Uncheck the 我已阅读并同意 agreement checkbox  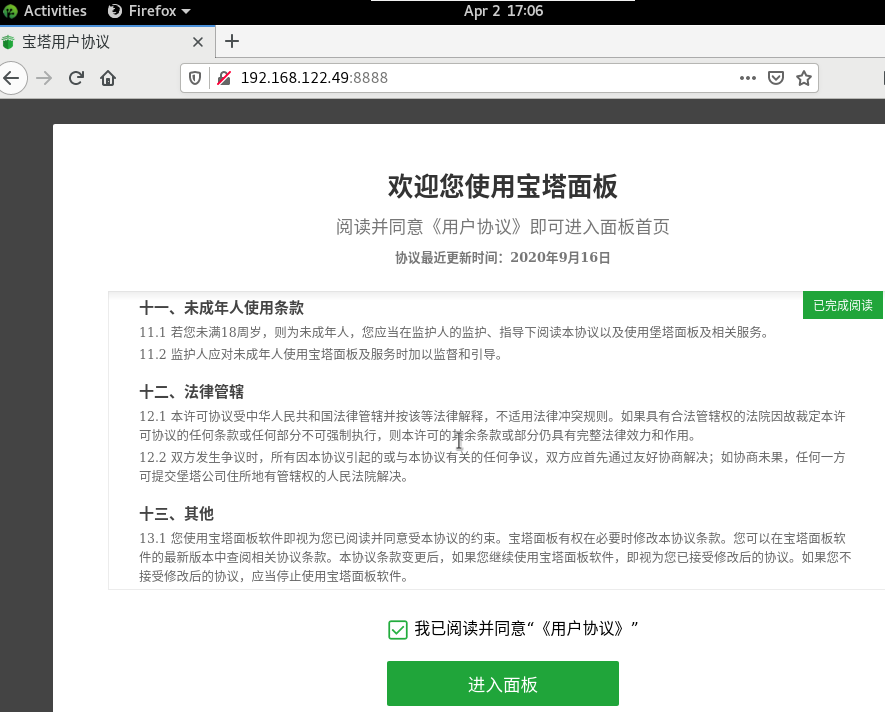click(398, 629)
